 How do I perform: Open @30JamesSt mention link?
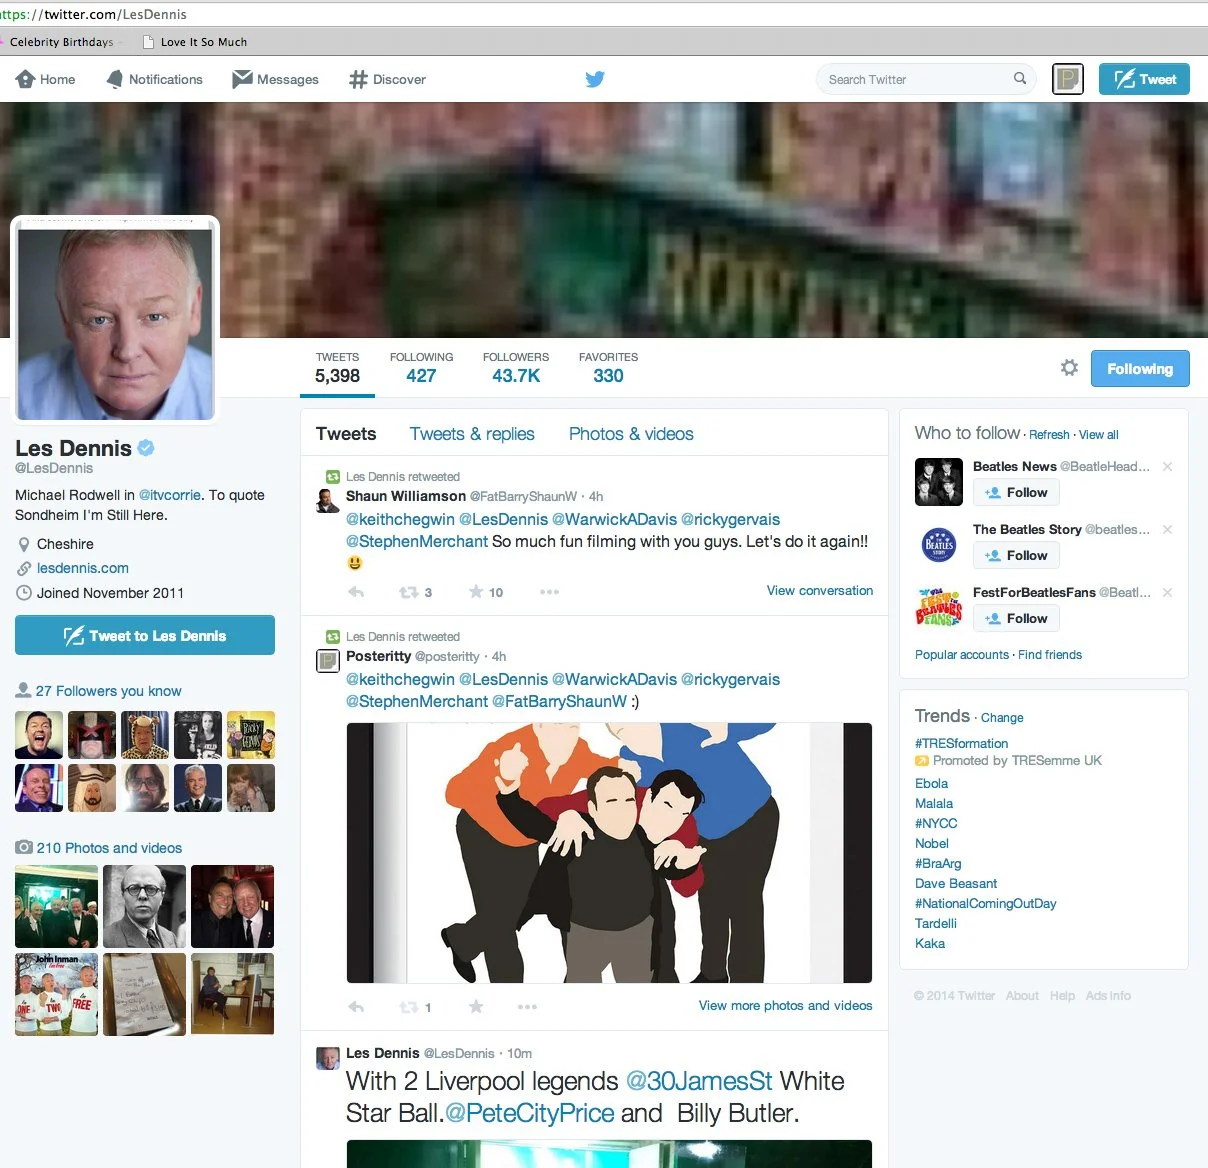(699, 1081)
